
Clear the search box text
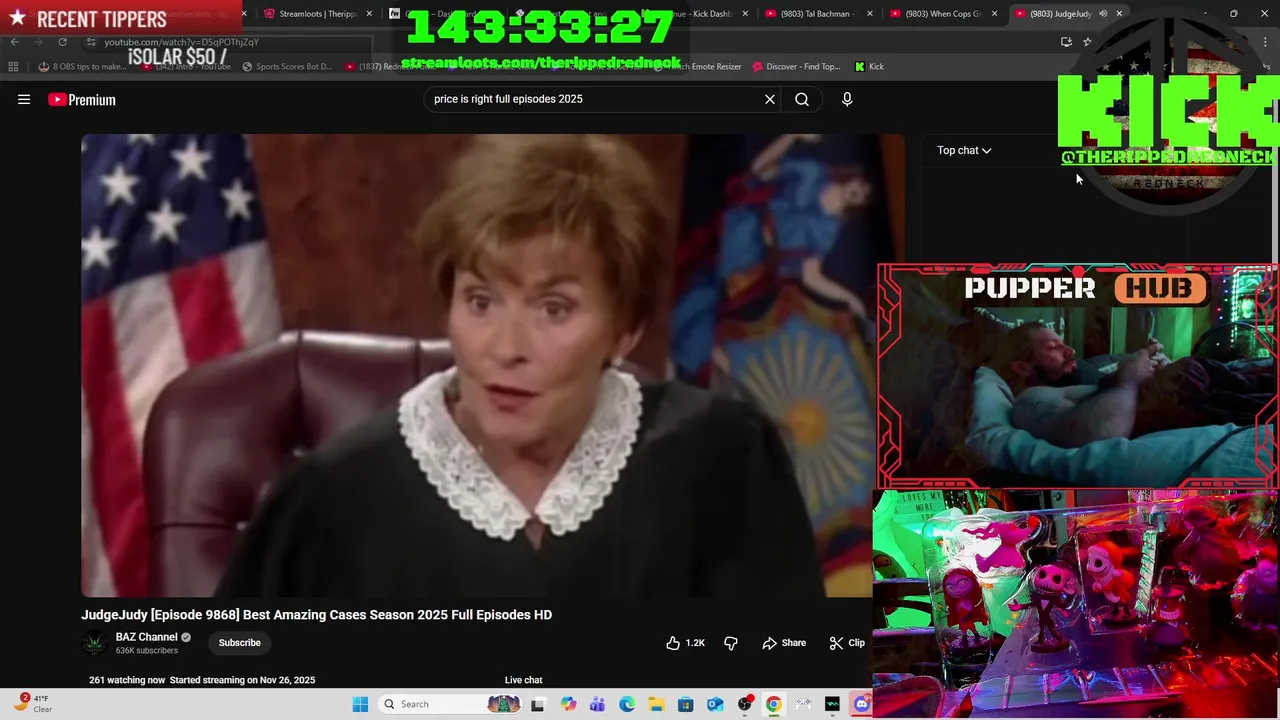point(770,99)
